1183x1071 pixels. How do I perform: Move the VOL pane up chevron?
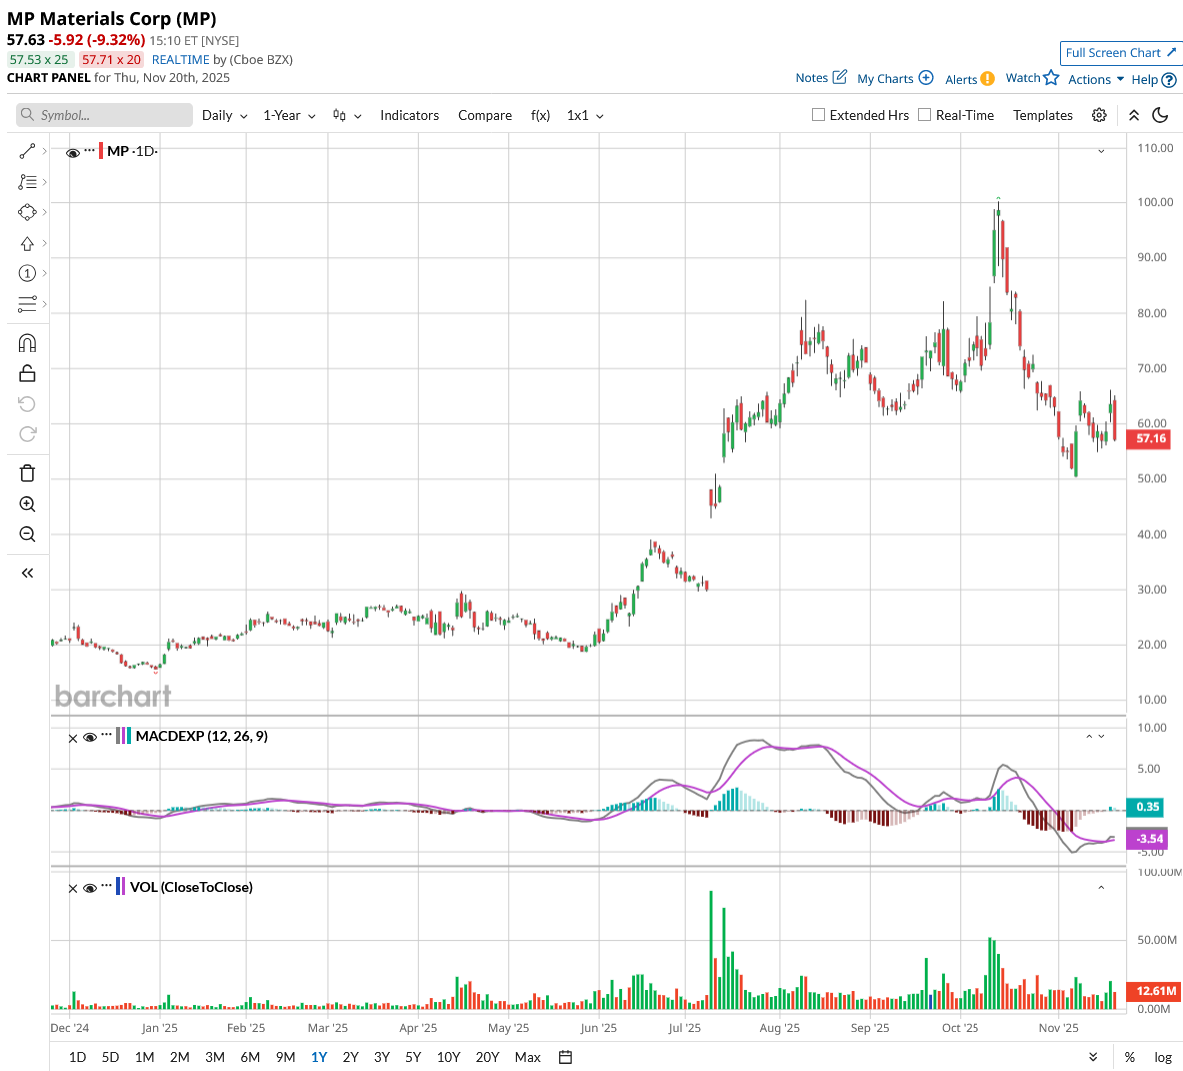[x=1101, y=887]
